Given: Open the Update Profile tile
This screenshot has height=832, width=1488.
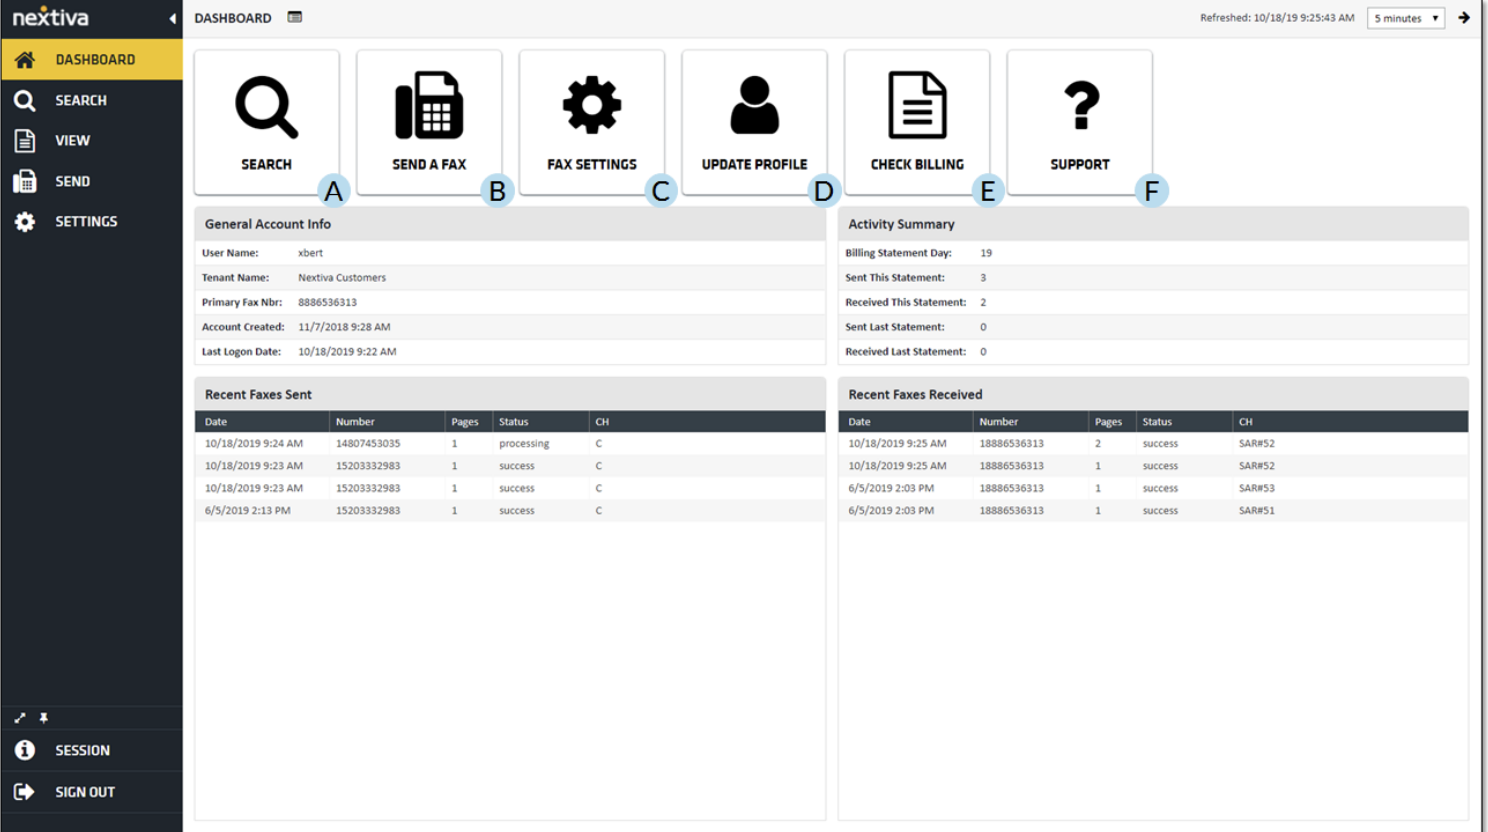Looking at the screenshot, I should tap(754, 122).
